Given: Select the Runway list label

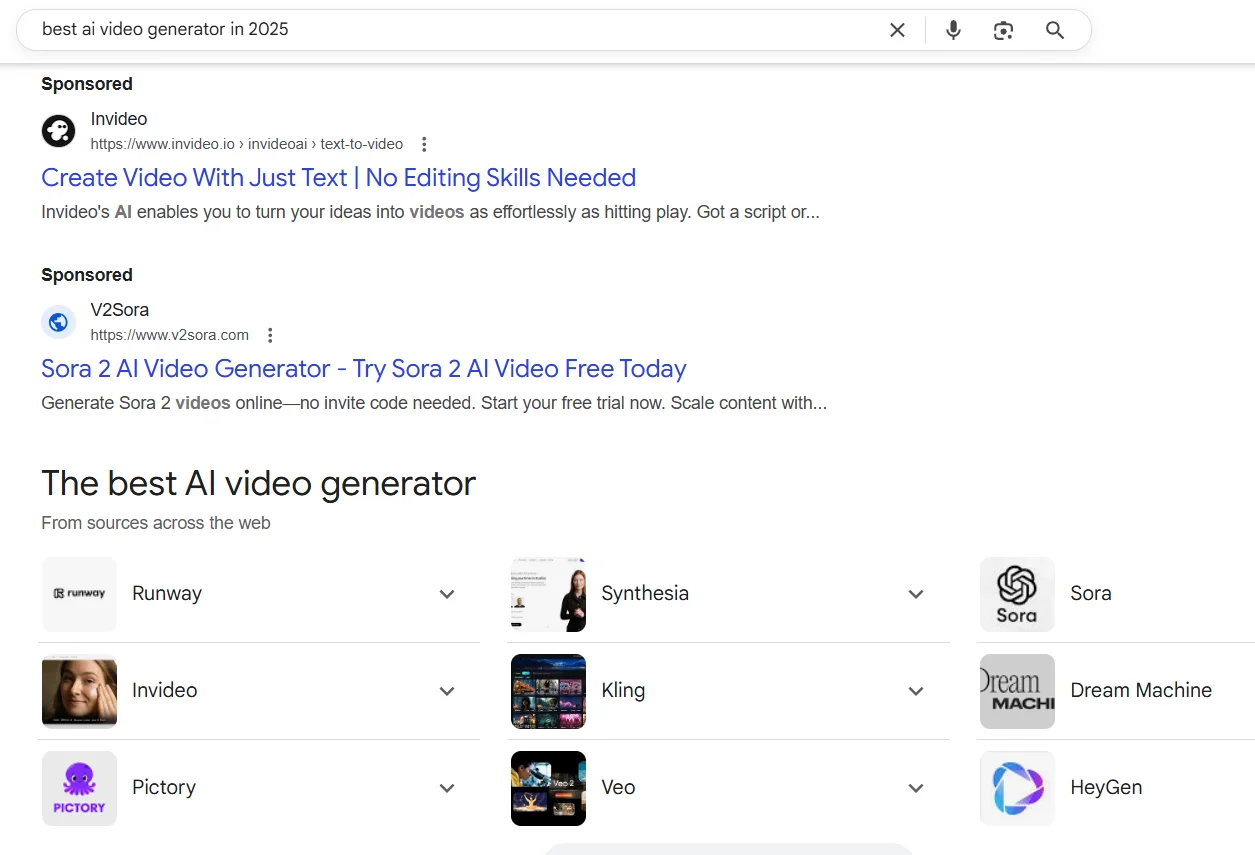Looking at the screenshot, I should pyautogui.click(x=167, y=594).
